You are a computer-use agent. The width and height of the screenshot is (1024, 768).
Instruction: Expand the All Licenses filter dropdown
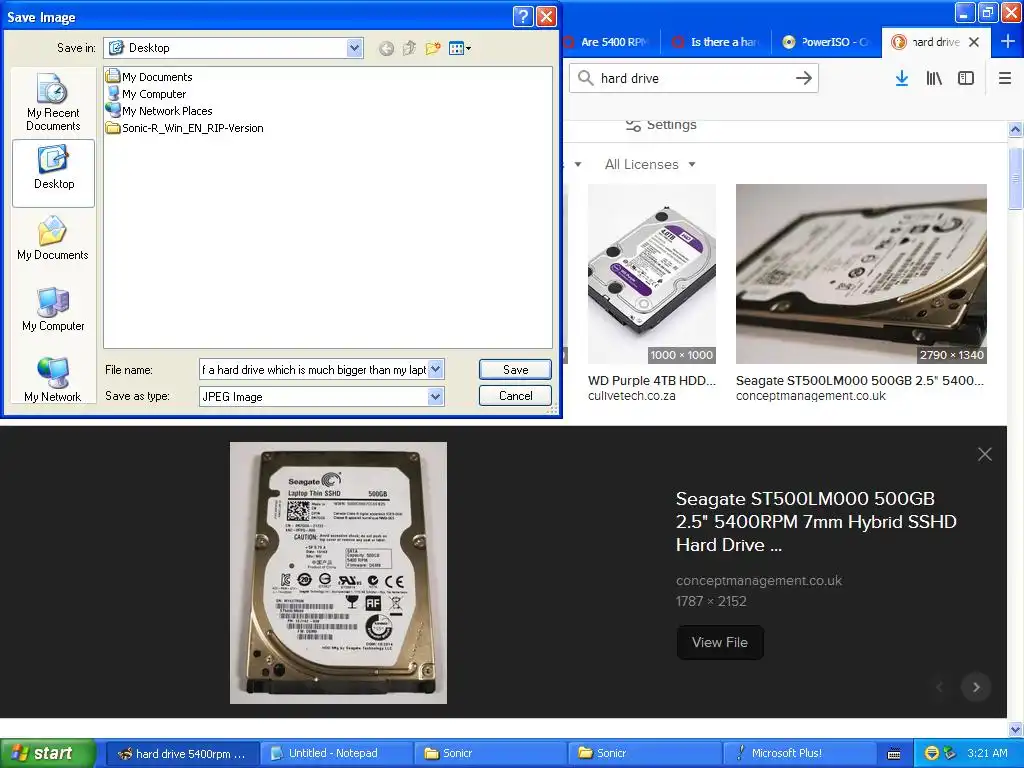[650, 165]
